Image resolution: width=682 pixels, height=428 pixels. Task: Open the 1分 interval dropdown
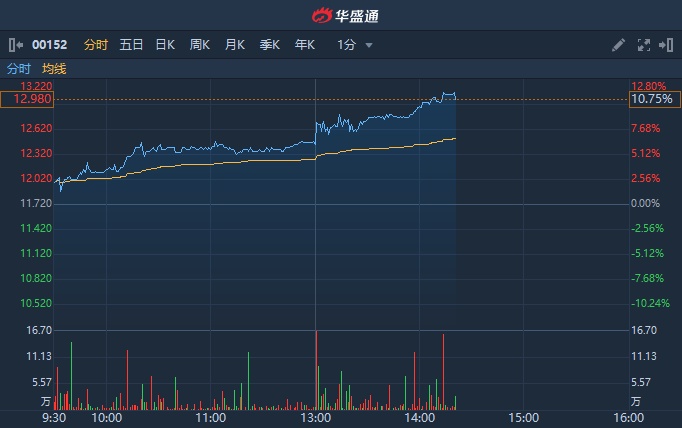347,45
